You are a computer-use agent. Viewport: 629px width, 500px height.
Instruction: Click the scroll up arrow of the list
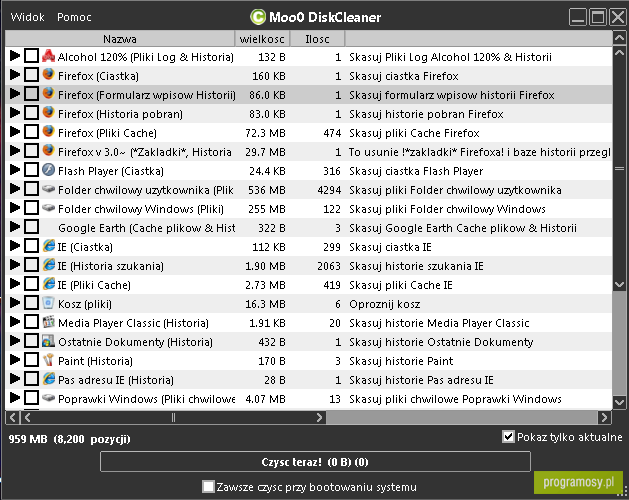pos(619,39)
